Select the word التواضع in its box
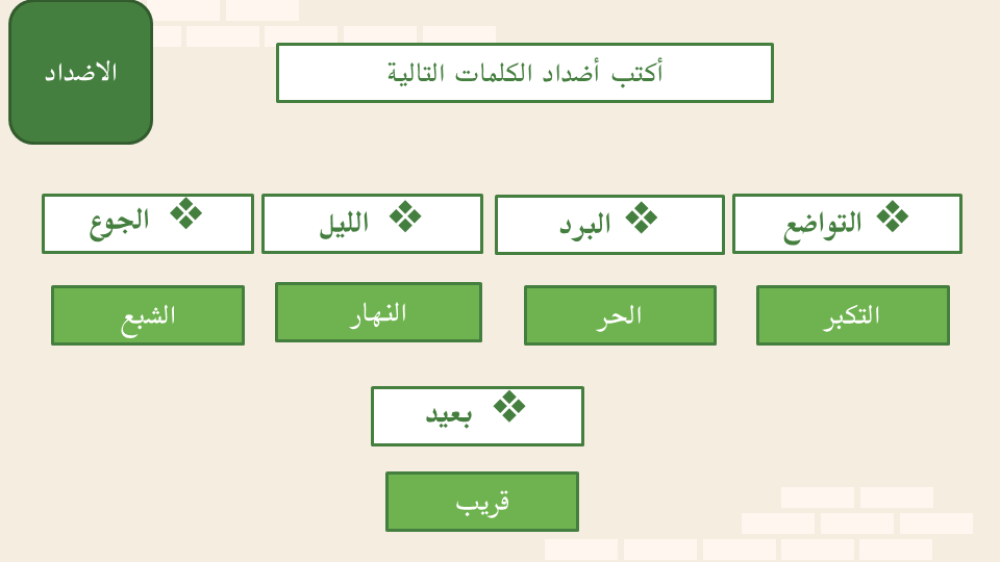The height and width of the screenshot is (562, 1000). [x=822, y=223]
